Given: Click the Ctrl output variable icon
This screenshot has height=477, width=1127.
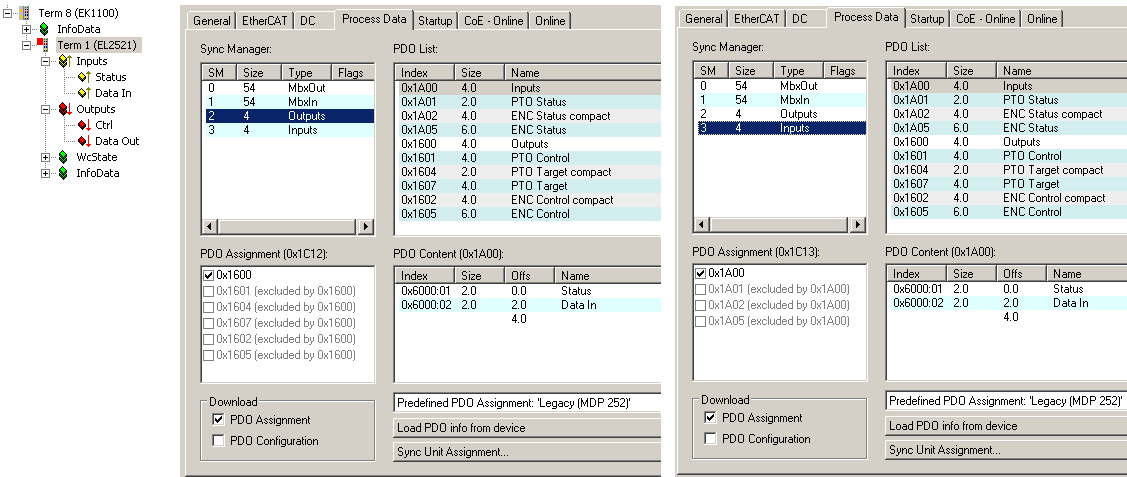Looking at the screenshot, I should pyautogui.click(x=84, y=125).
